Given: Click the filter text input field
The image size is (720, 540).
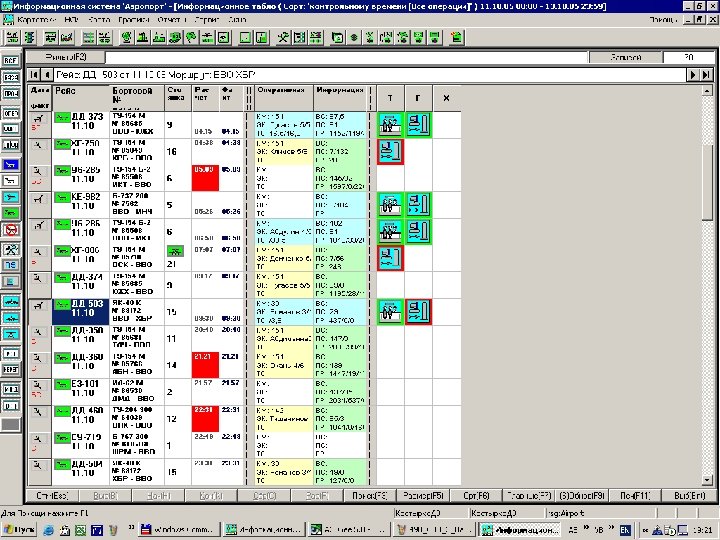Looking at the screenshot, I should (x=347, y=57).
